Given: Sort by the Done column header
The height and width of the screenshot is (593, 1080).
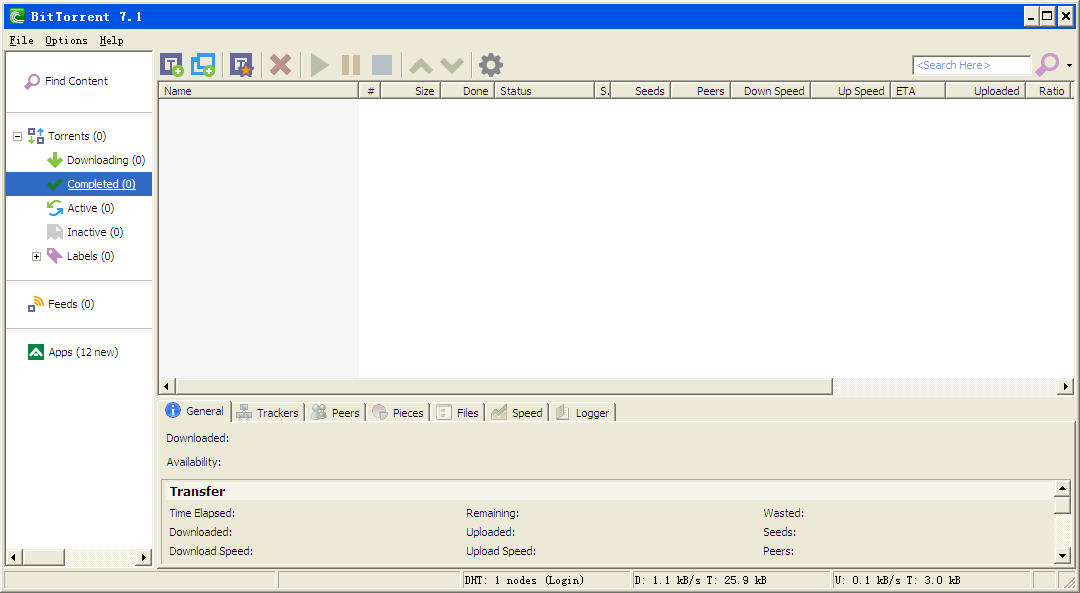Looking at the screenshot, I should coord(468,91).
